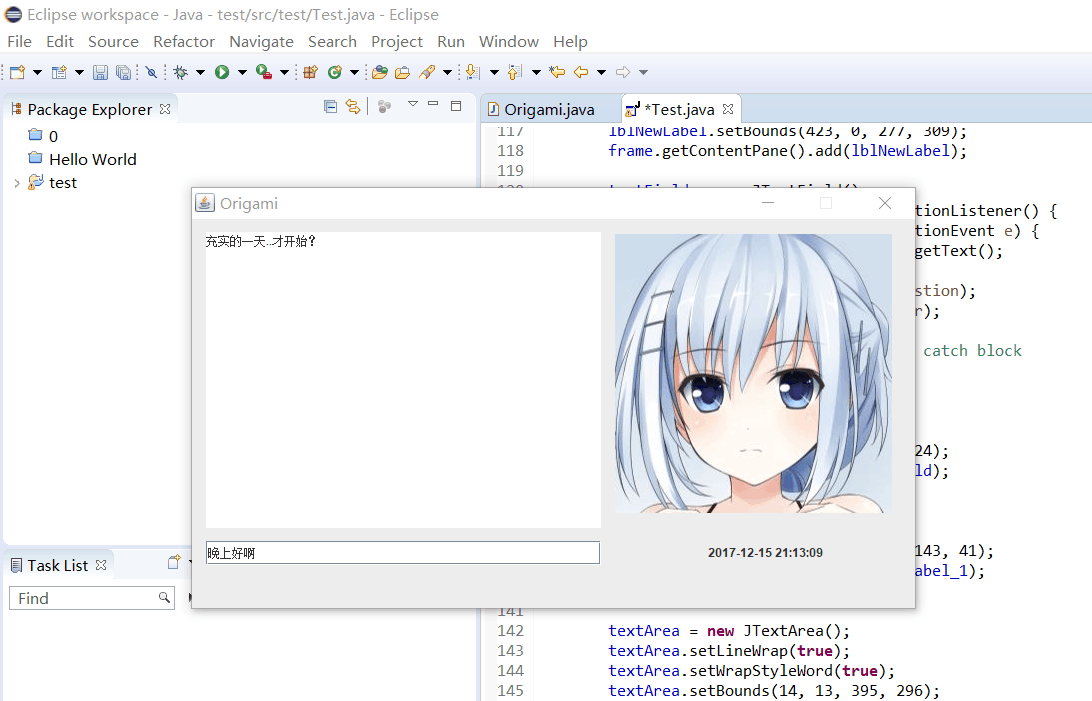Close the Task List view
1092x701 pixels.
click(x=101, y=565)
